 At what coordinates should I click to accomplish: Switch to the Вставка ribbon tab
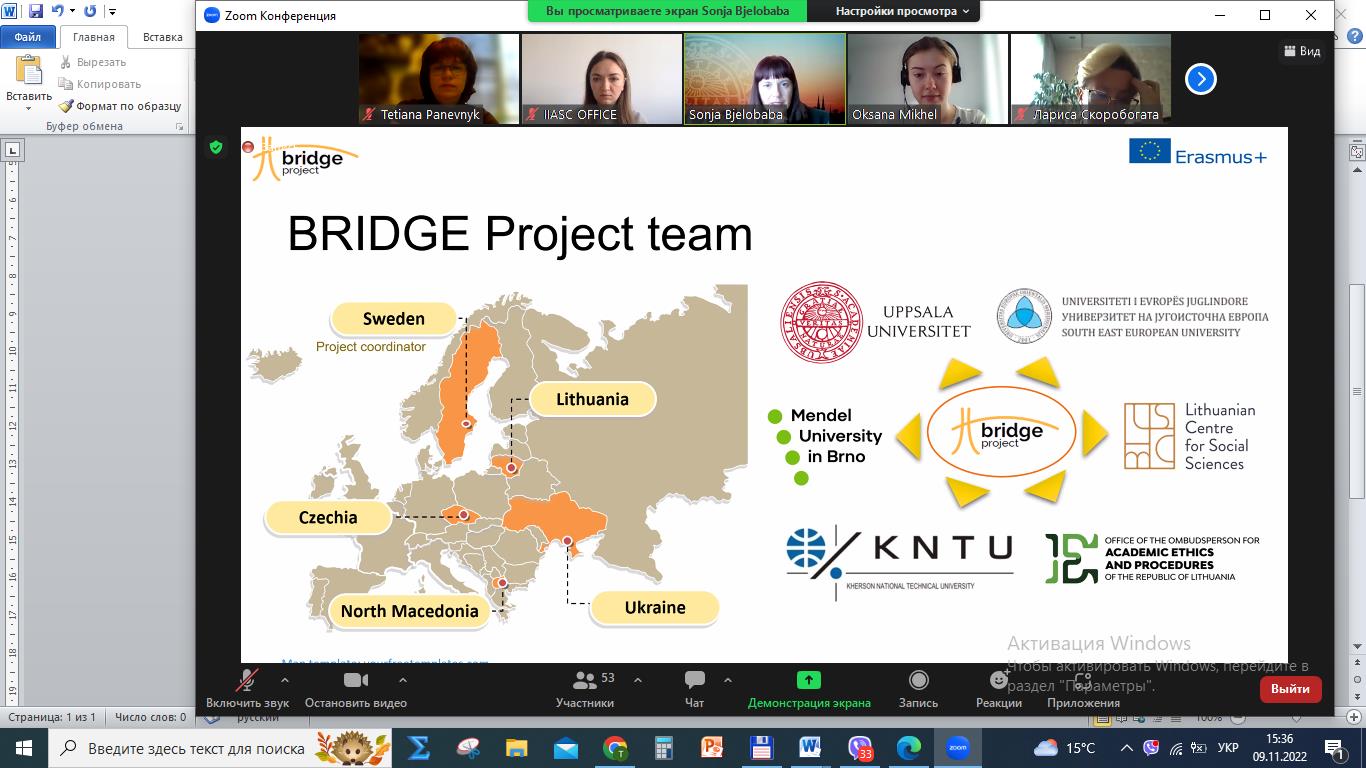tap(162, 37)
